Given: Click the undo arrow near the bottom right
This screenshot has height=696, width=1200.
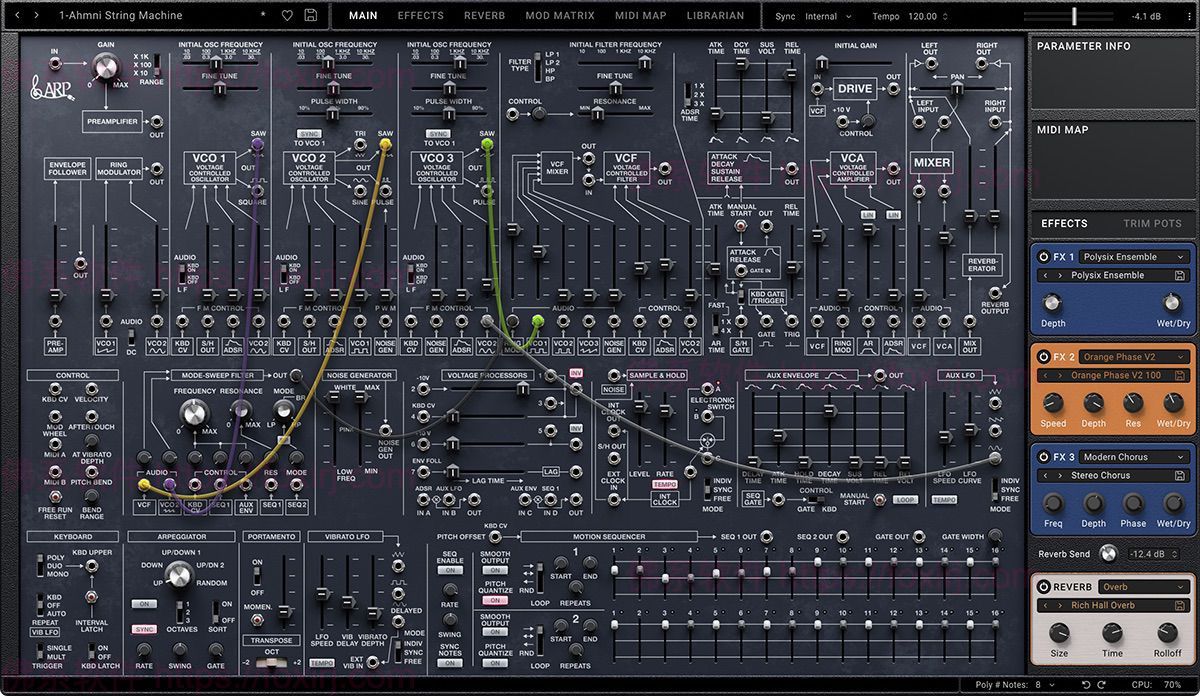Looking at the screenshot, I should [x=1086, y=684].
